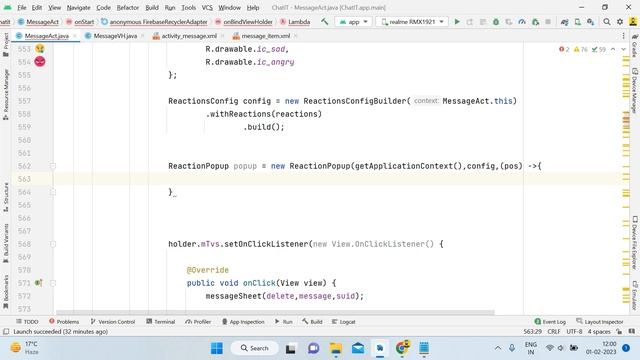
Task: Switch to MessageVH.java tab
Action: tap(115, 36)
